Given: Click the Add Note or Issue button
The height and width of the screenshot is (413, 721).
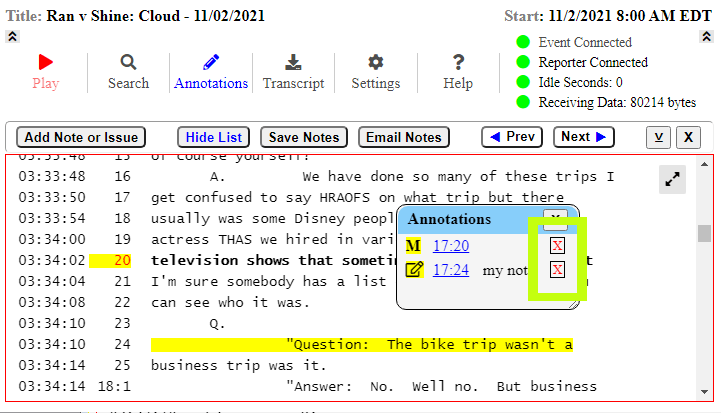Looking at the screenshot, I should point(81,137).
